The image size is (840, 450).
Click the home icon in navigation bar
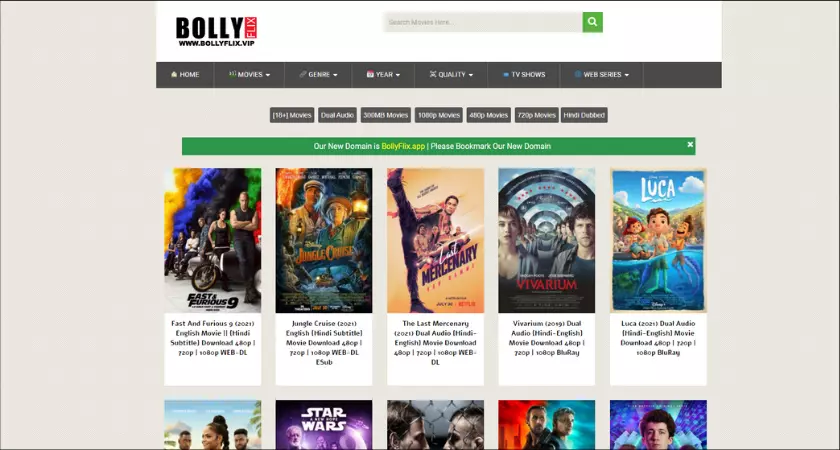[174, 74]
